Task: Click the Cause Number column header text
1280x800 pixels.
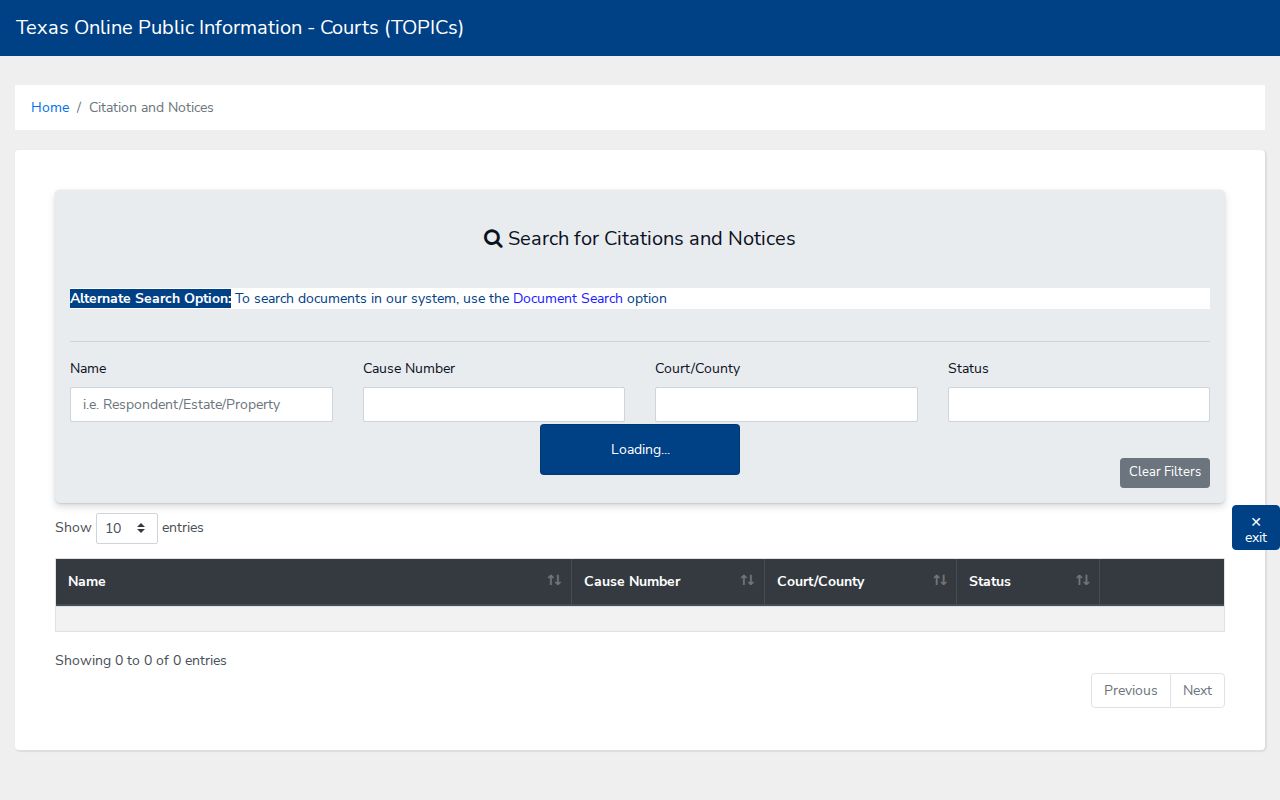Action: coord(632,581)
